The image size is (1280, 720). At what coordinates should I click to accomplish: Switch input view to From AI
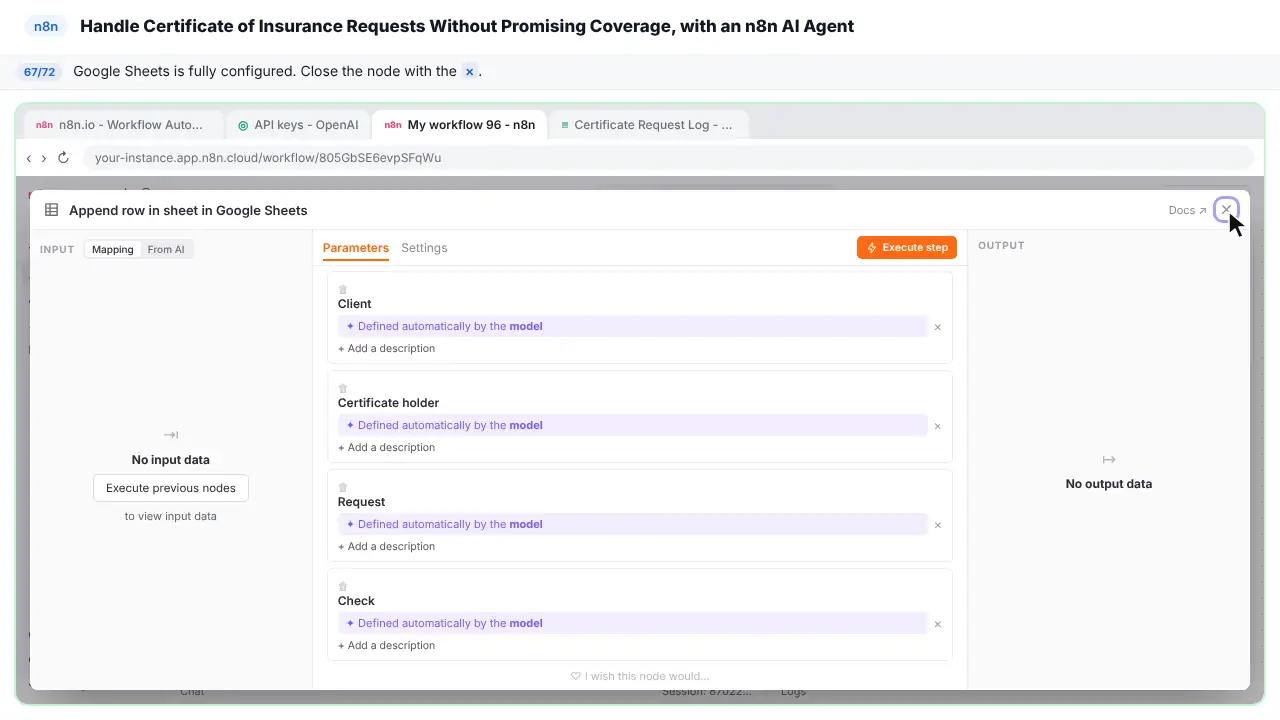tap(166, 249)
